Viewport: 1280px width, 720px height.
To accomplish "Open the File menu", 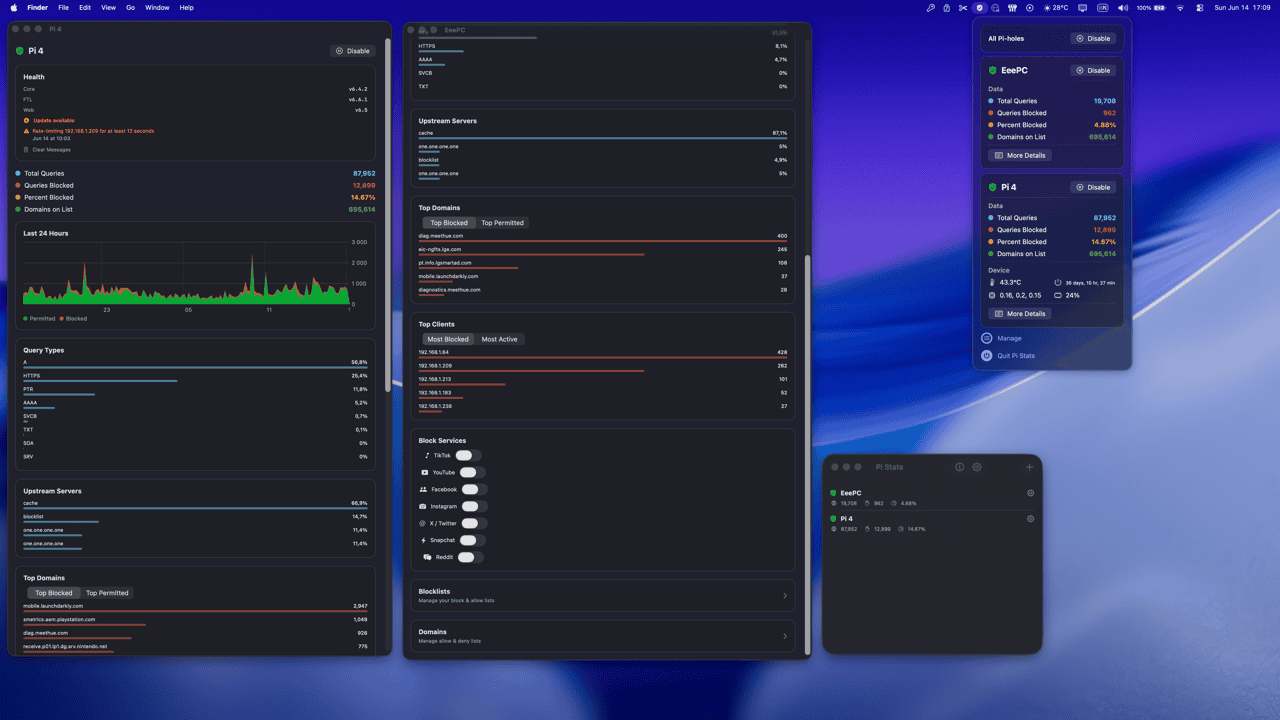I will pos(63,7).
